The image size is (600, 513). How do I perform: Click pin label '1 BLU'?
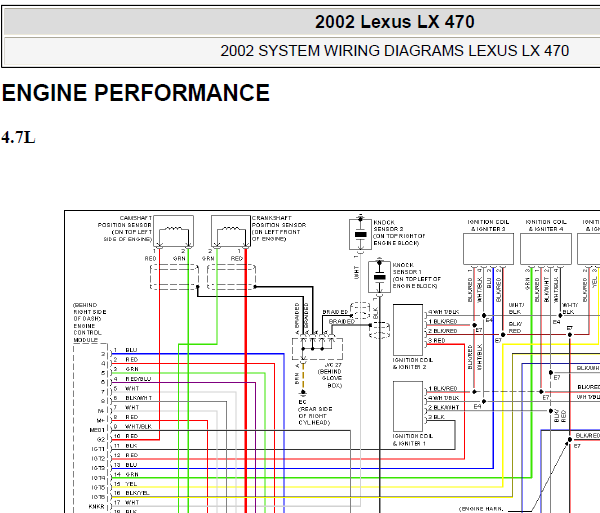coord(126,350)
